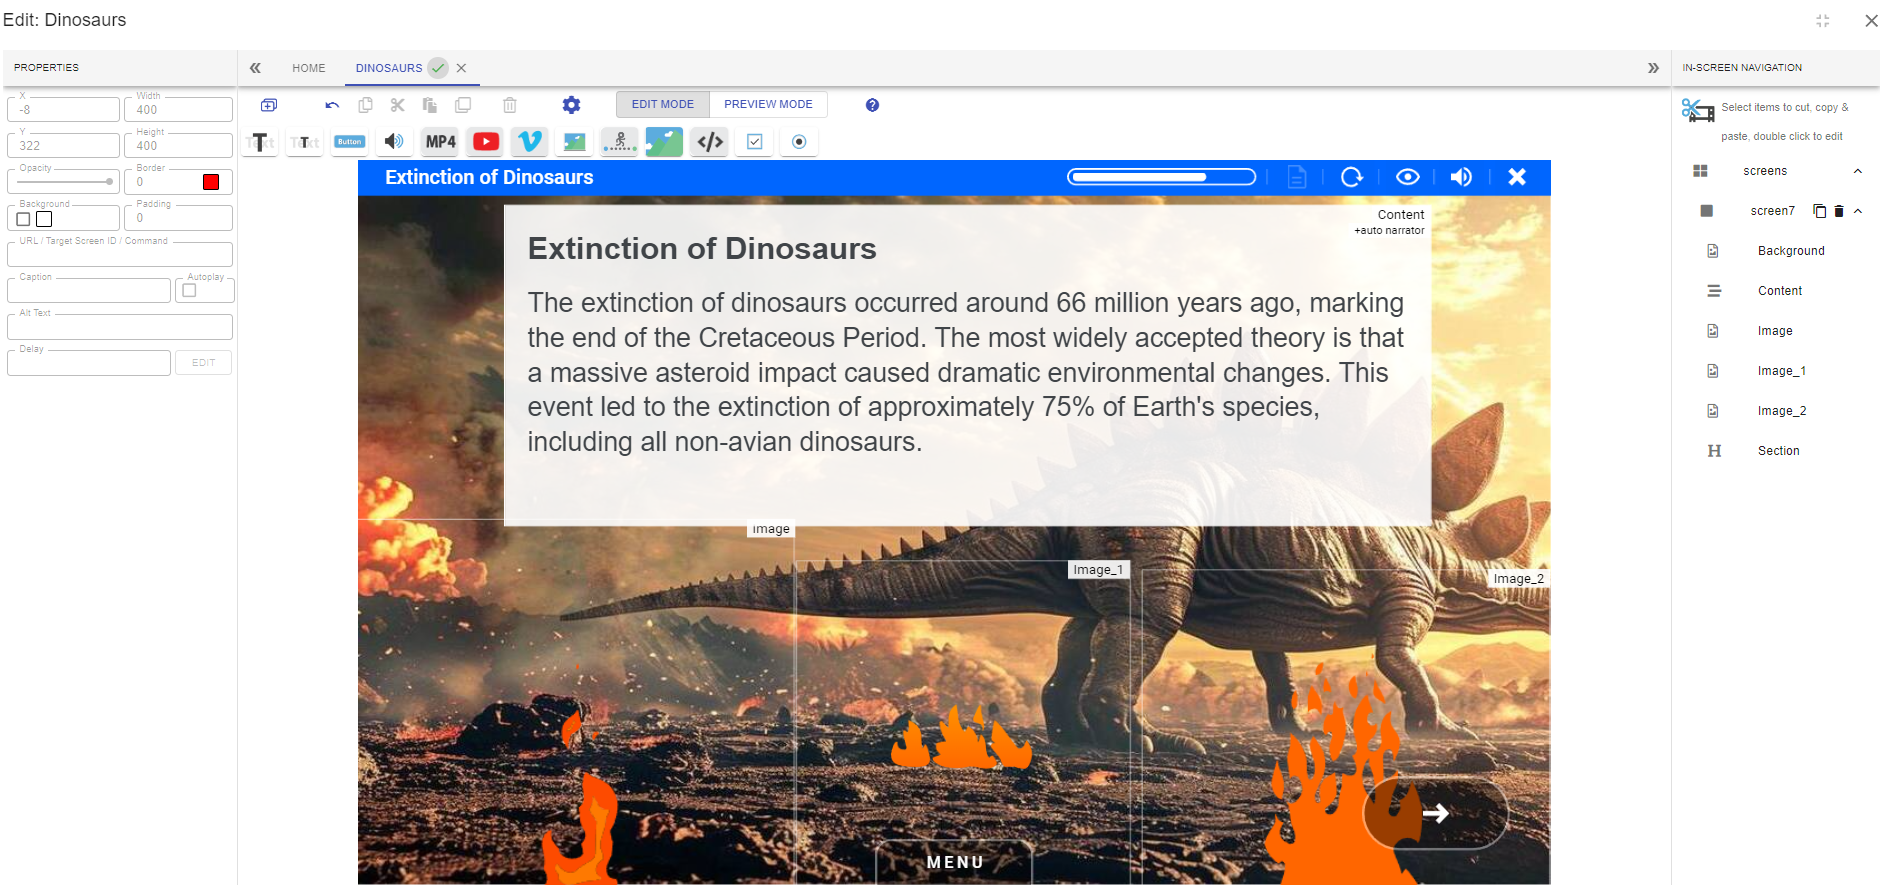
Task: Insert an MP4 video element
Action: click(x=440, y=142)
